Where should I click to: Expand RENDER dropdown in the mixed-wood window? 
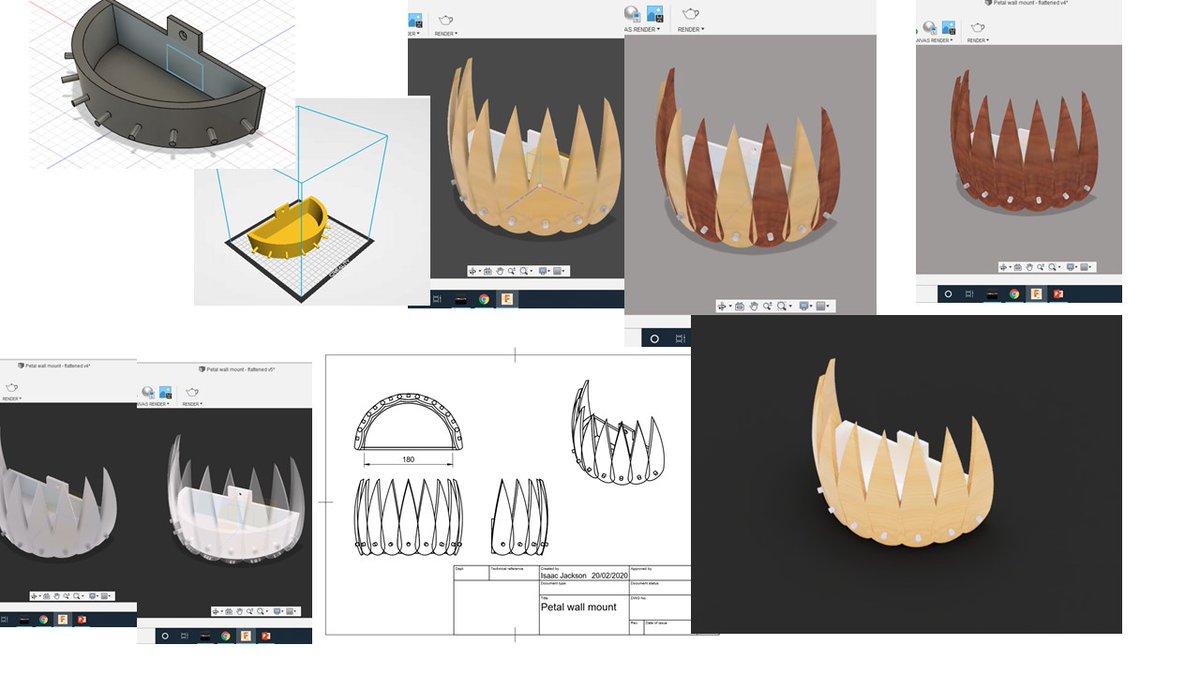(x=691, y=29)
